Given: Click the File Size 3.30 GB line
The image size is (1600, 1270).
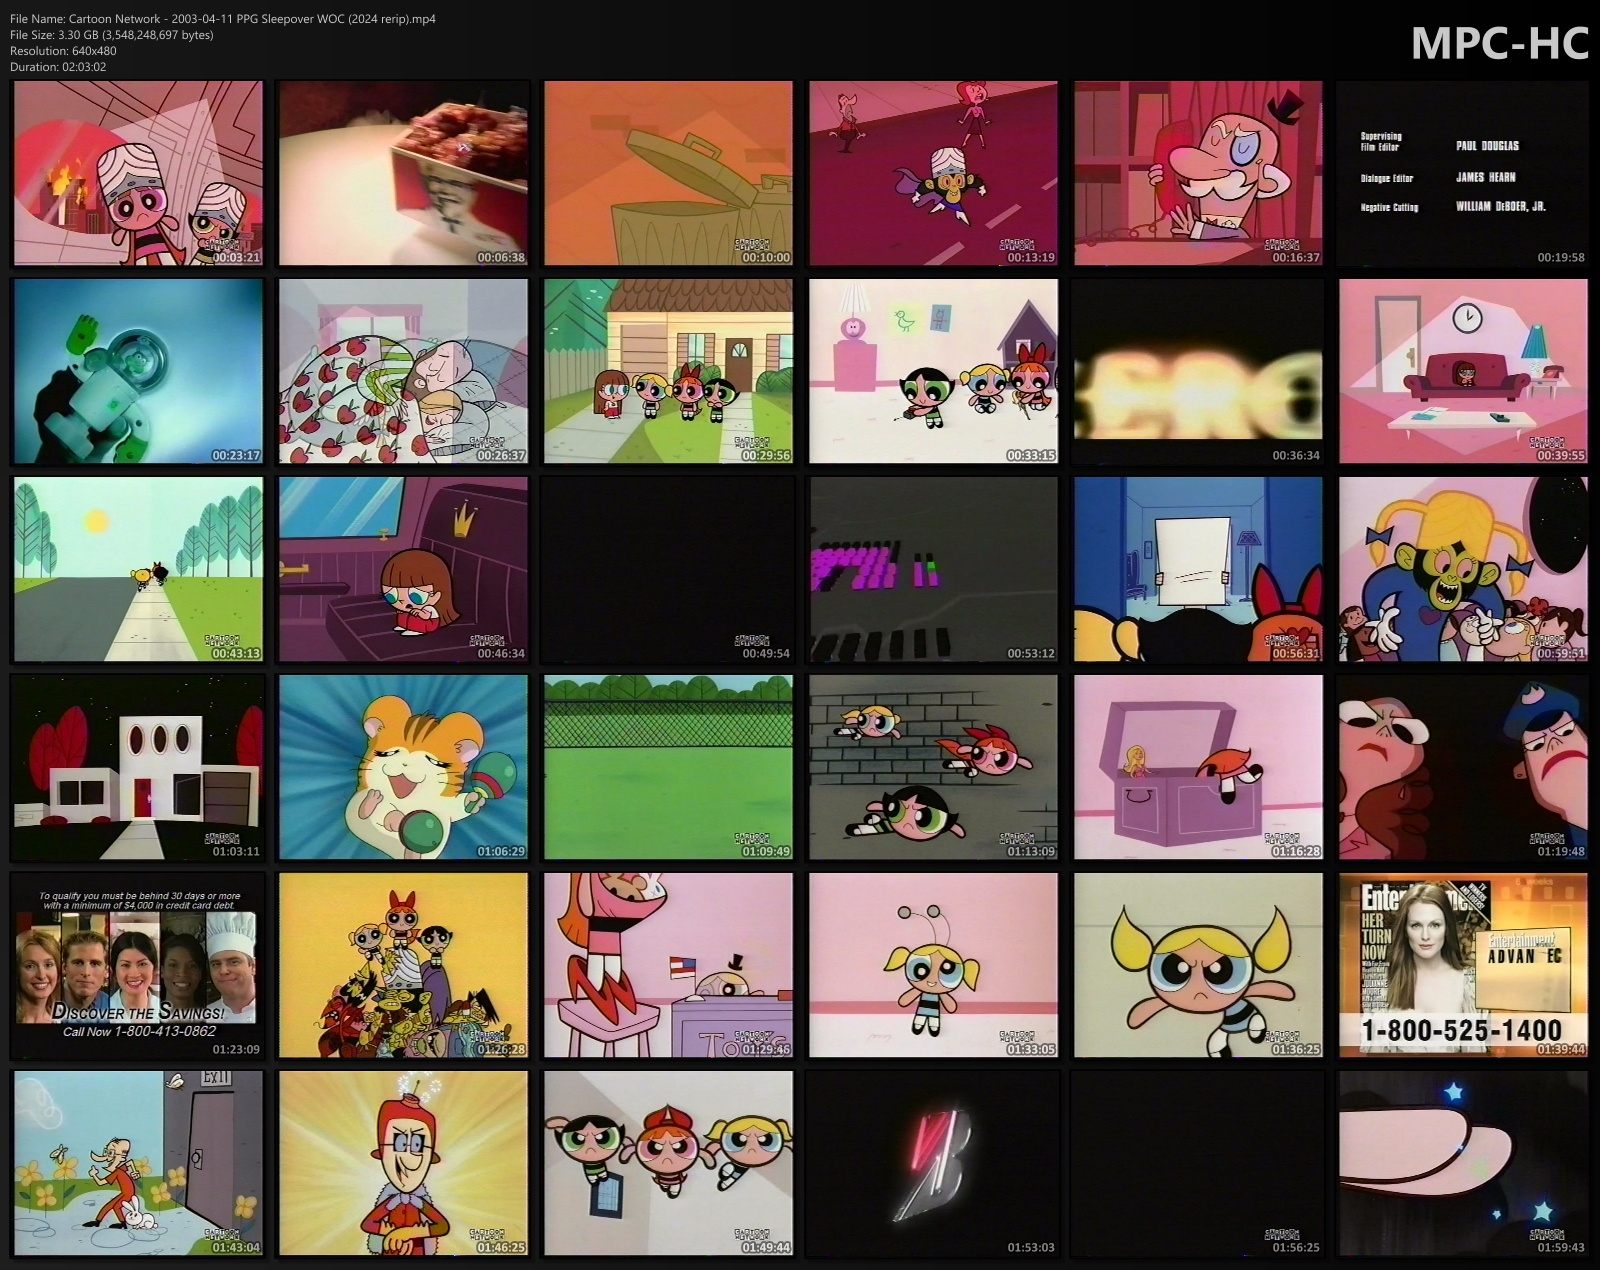Looking at the screenshot, I should point(111,35).
